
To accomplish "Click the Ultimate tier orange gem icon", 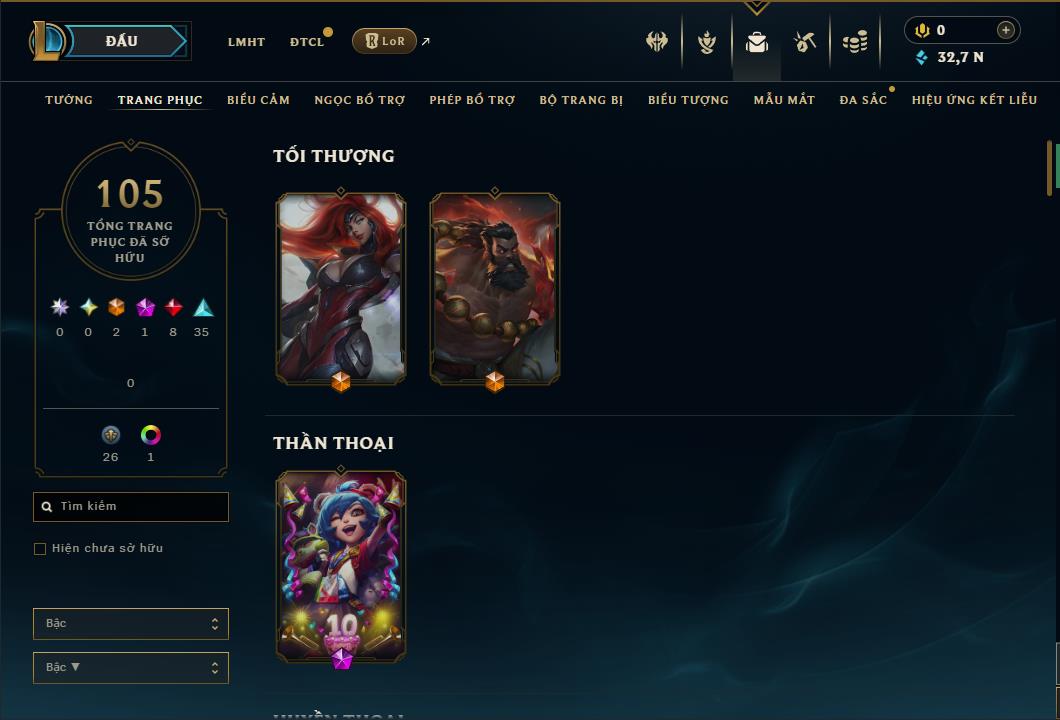I will click(116, 308).
